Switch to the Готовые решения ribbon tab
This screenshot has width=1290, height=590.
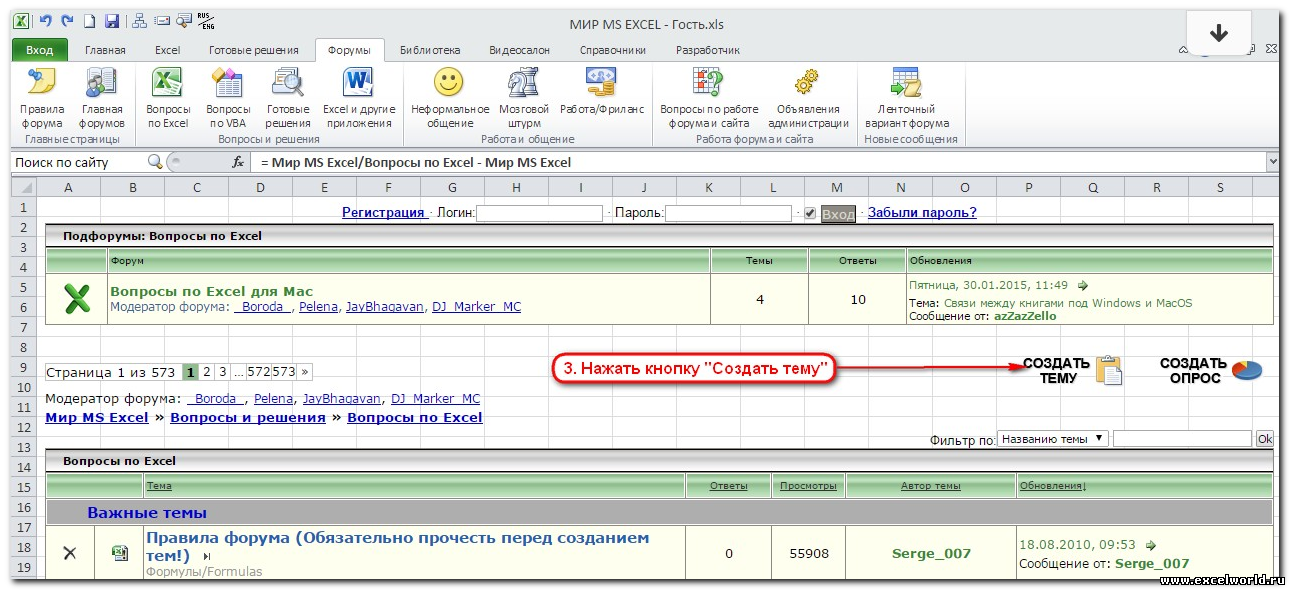(254, 50)
